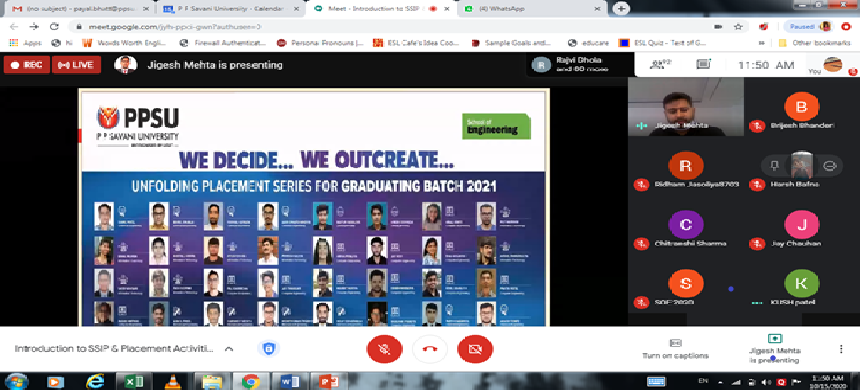Expand meeting details chevron beside meeting title
Screen dimensions: 866x390
point(229,349)
